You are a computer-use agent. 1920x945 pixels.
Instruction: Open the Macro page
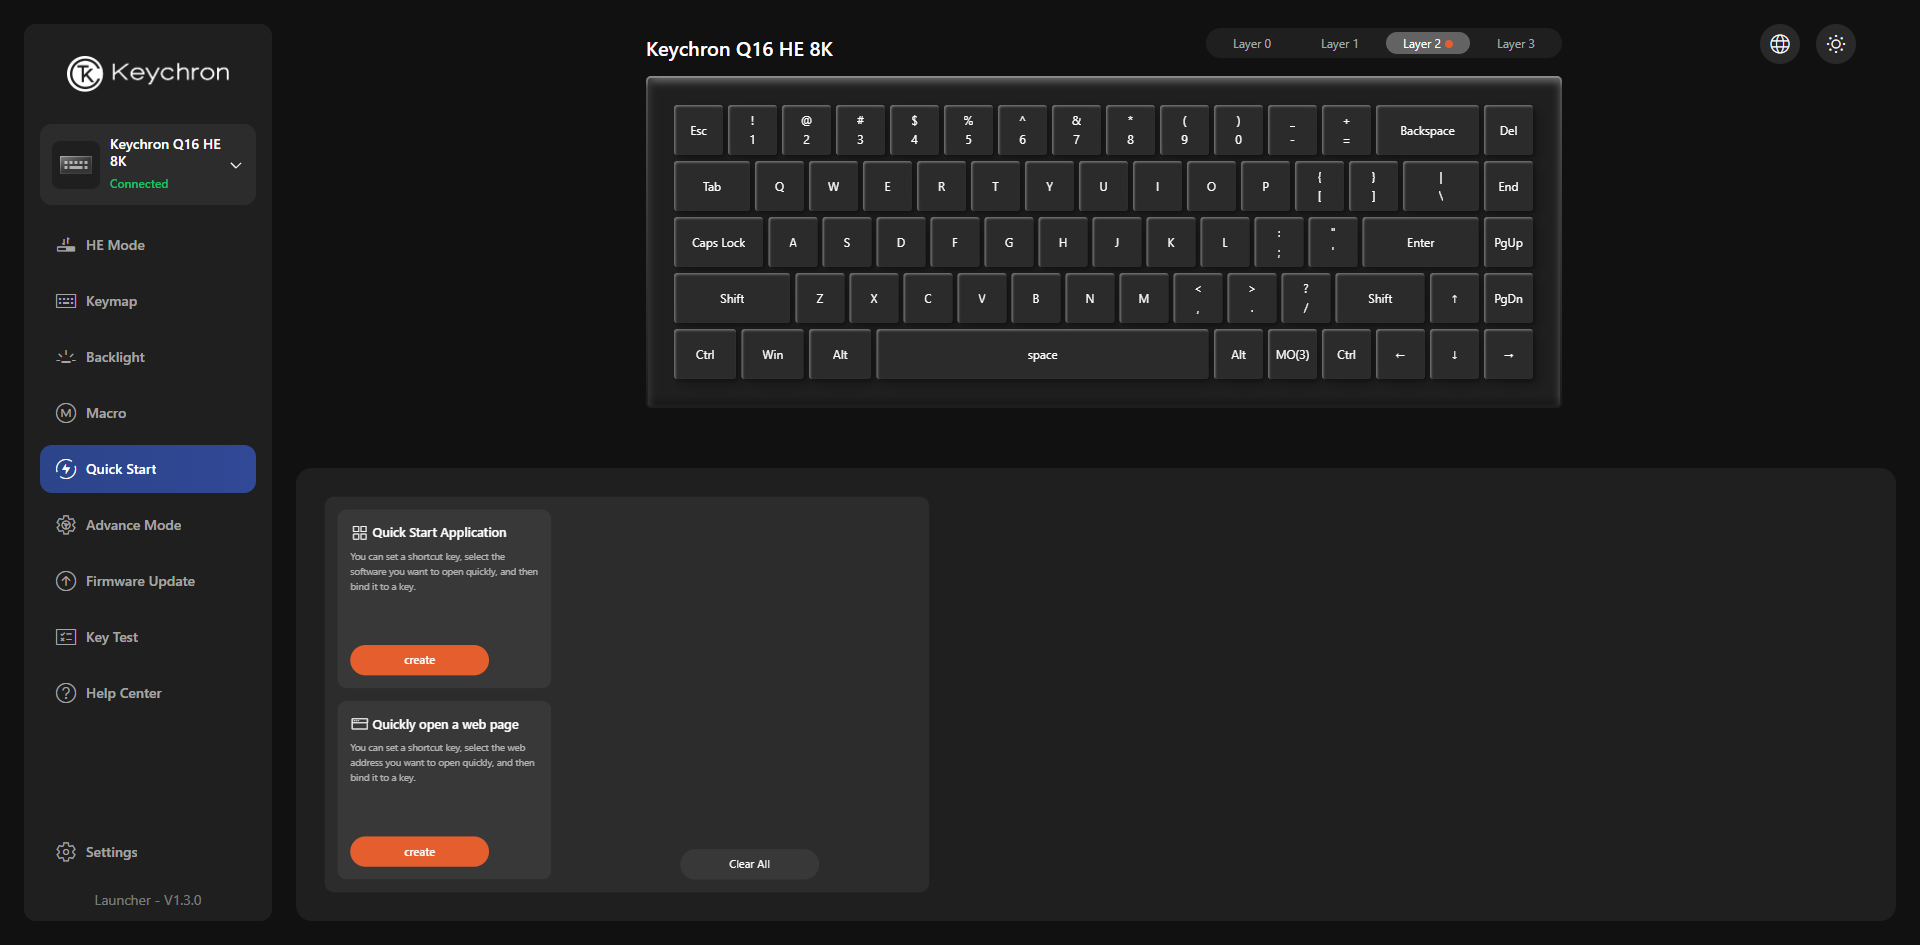click(105, 413)
